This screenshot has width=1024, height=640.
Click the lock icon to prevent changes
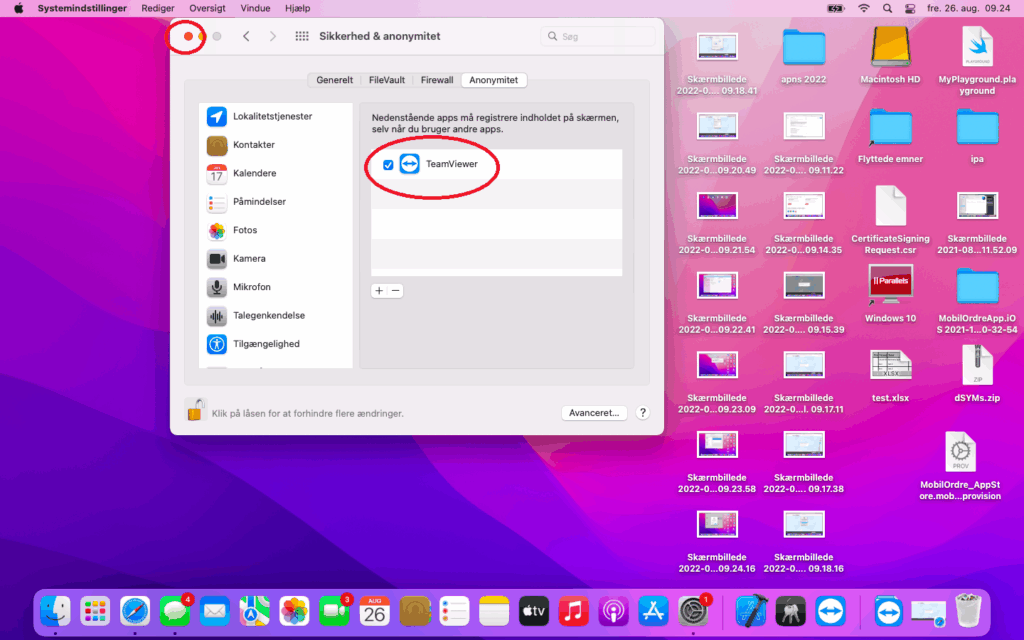pyautogui.click(x=195, y=410)
